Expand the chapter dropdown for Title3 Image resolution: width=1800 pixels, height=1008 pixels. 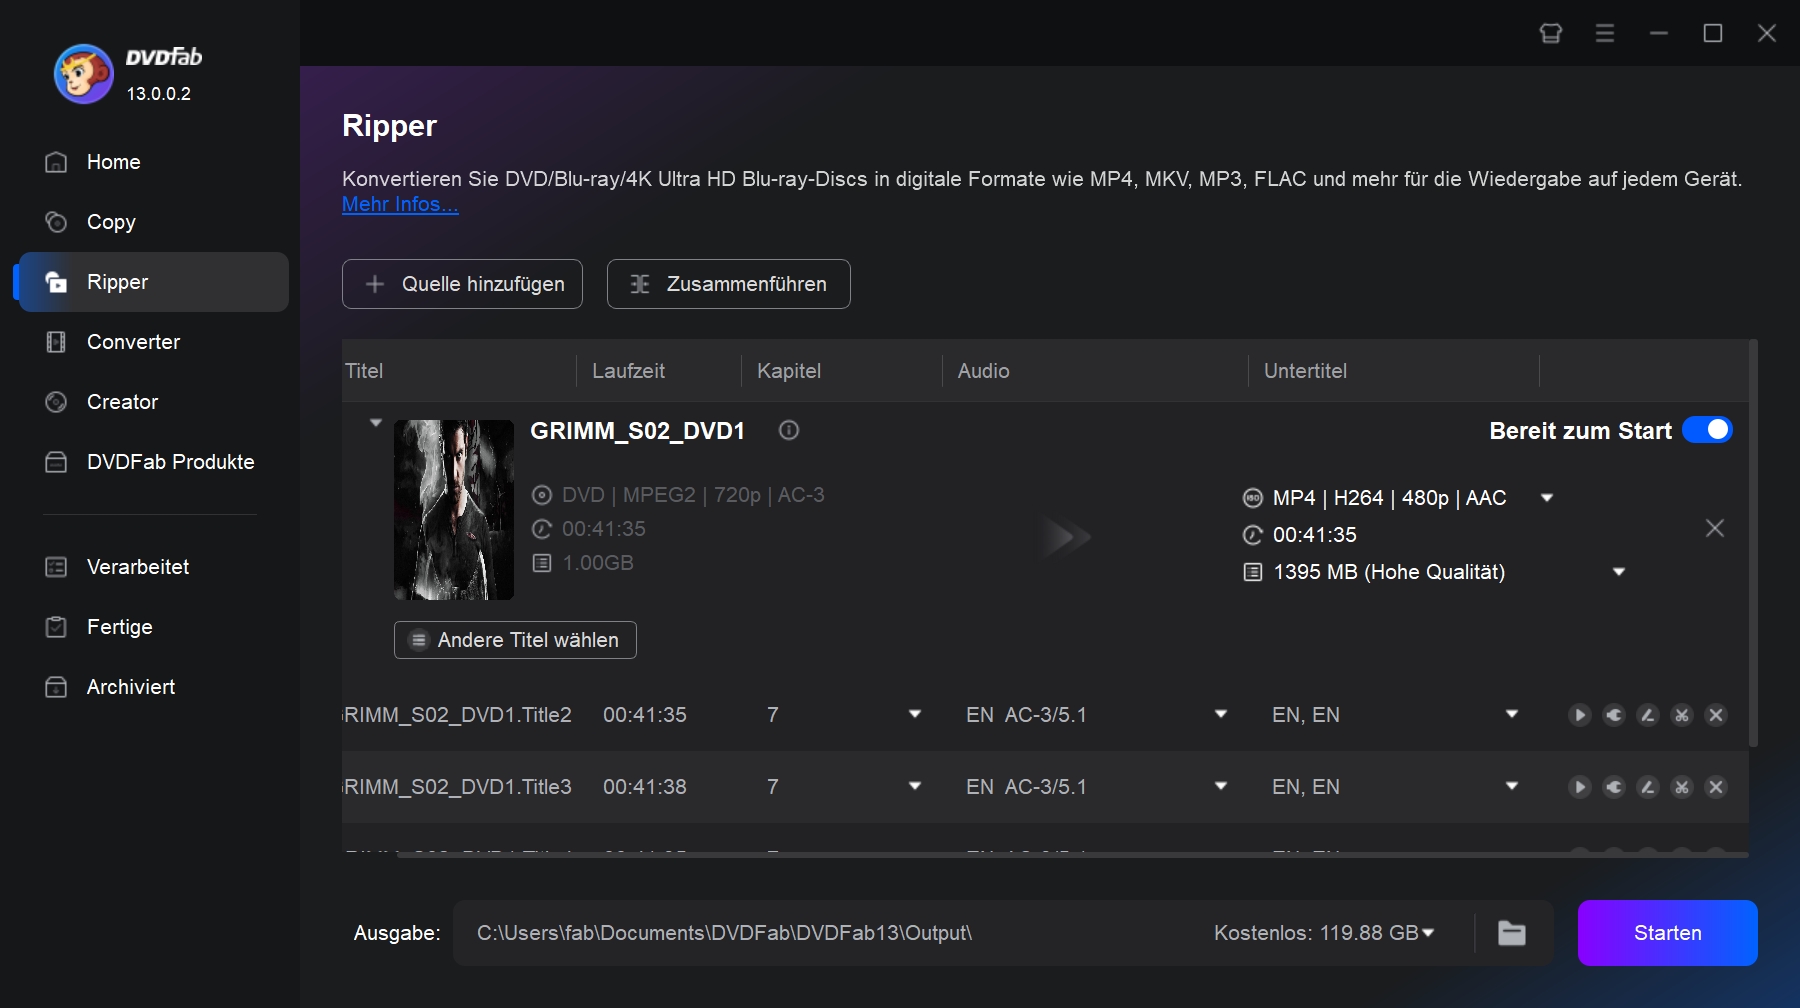[x=915, y=786]
